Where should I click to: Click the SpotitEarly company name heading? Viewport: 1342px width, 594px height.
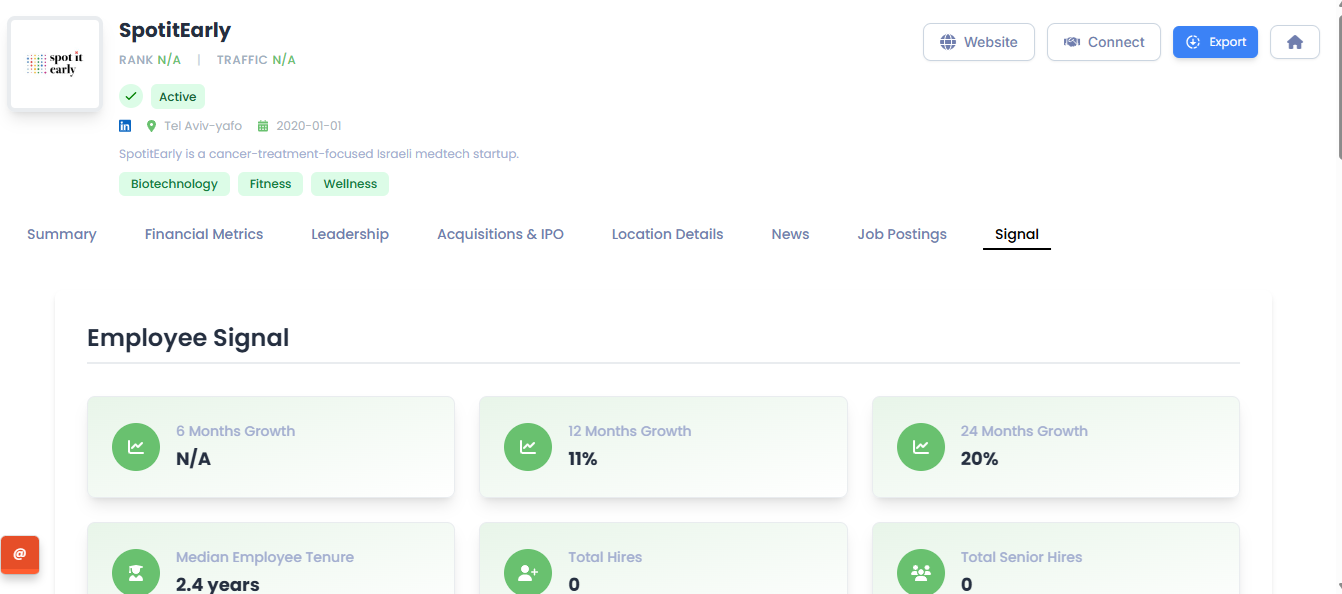point(175,31)
